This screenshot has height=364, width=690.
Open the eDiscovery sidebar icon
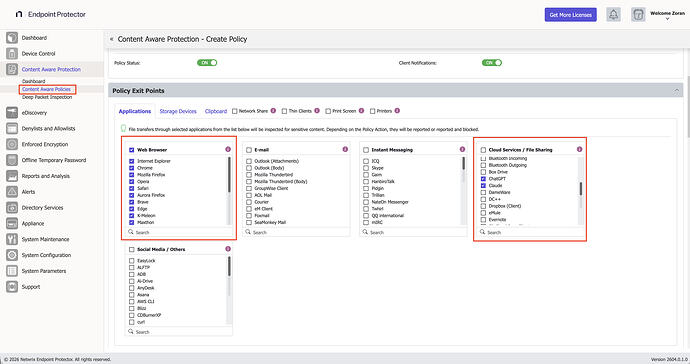[12, 112]
